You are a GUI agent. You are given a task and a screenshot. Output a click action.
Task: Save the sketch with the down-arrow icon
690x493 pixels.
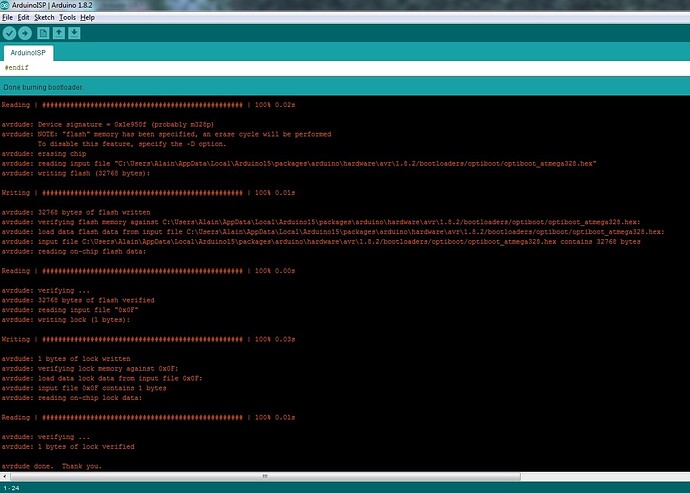(x=74, y=33)
